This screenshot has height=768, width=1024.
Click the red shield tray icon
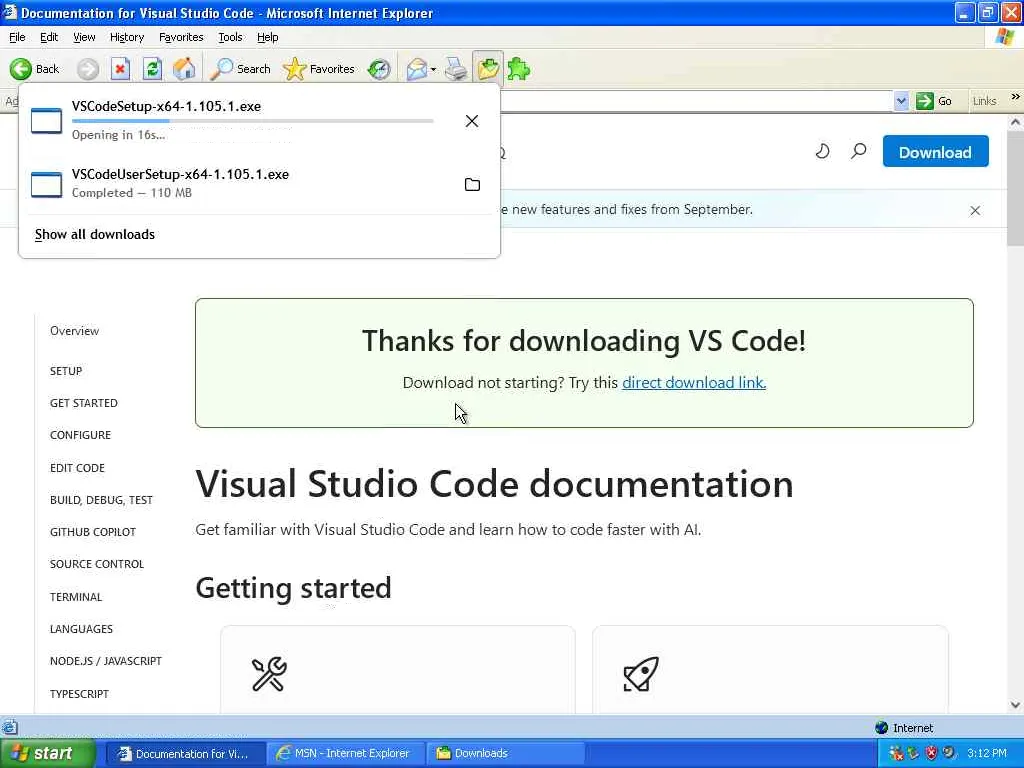931,753
